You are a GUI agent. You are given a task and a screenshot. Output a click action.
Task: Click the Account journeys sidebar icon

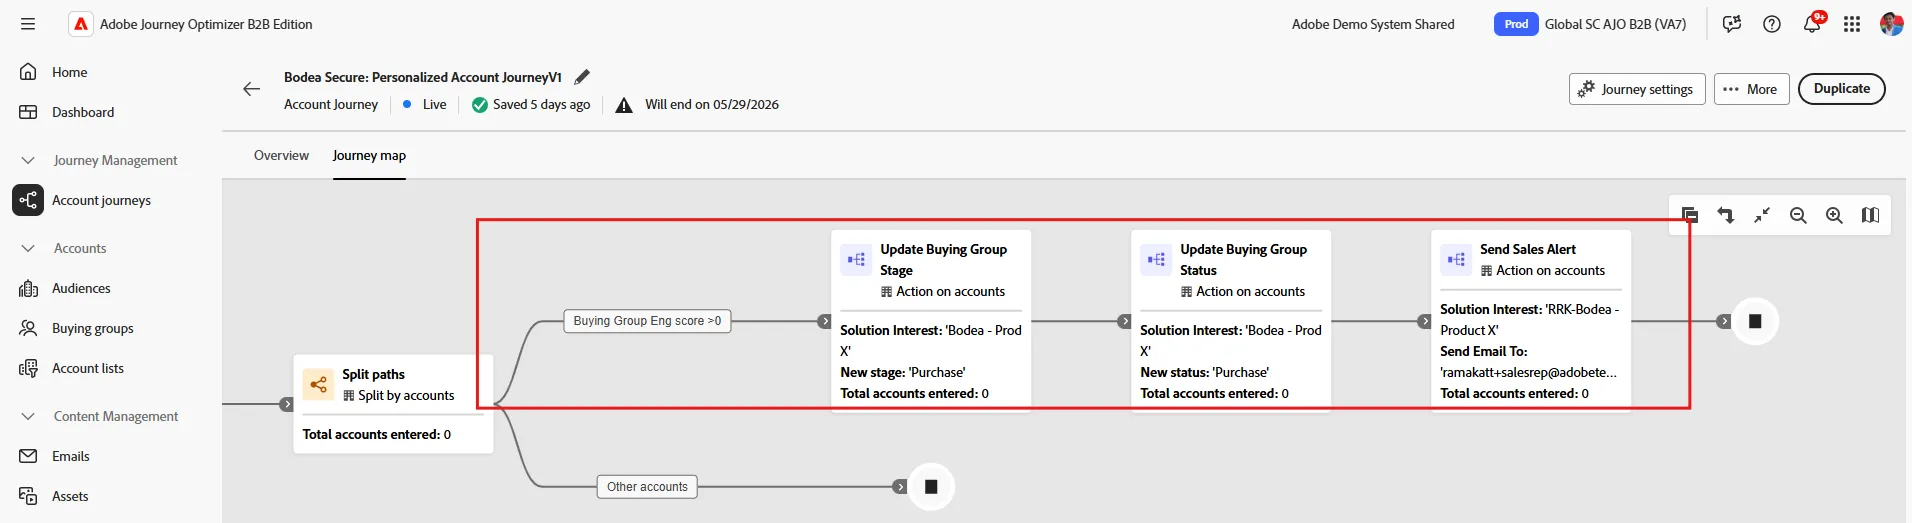[28, 200]
